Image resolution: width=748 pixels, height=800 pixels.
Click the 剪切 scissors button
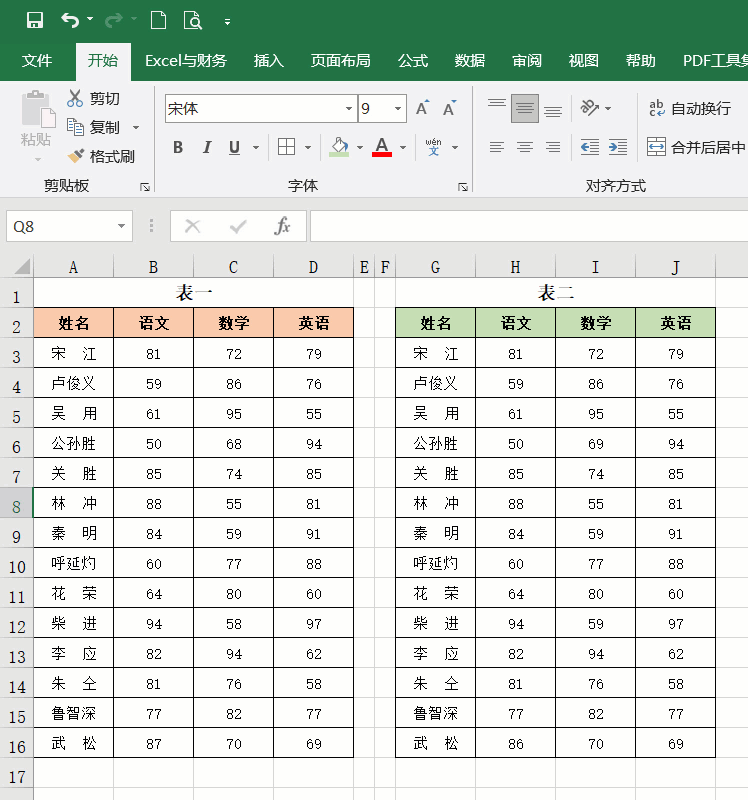(93, 98)
